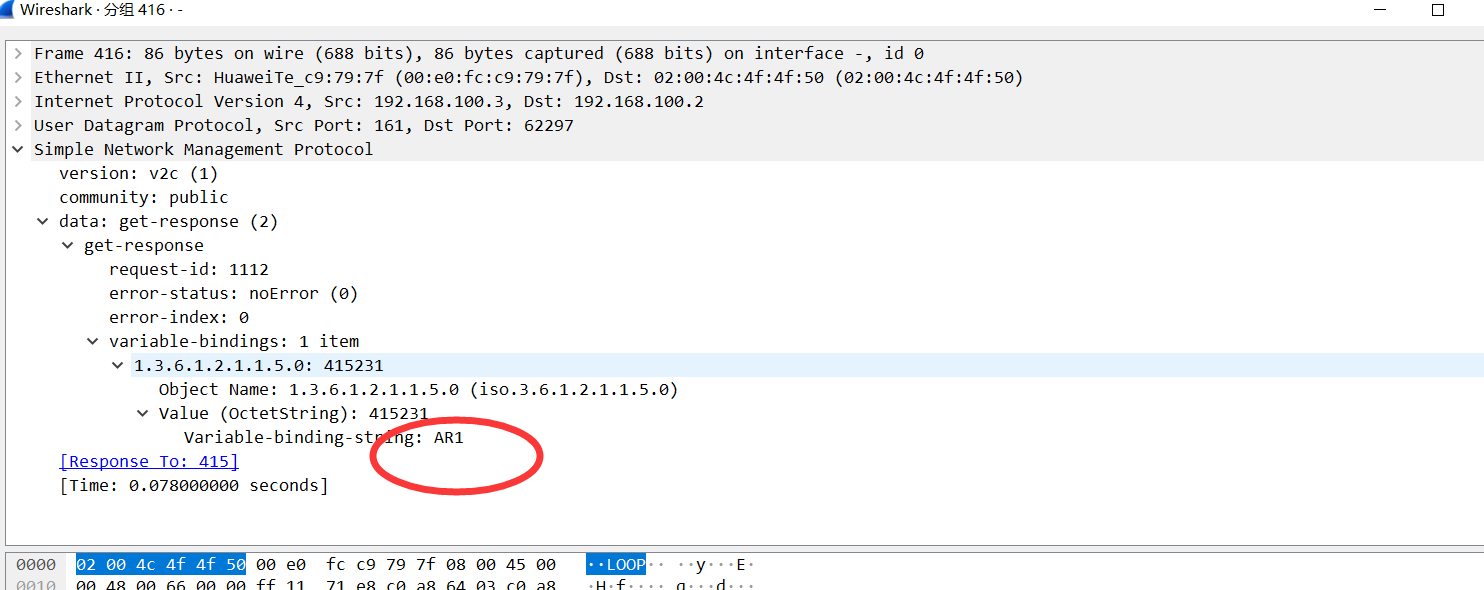Click the highlighted destination MAC bytes in hex pane

click(160, 563)
